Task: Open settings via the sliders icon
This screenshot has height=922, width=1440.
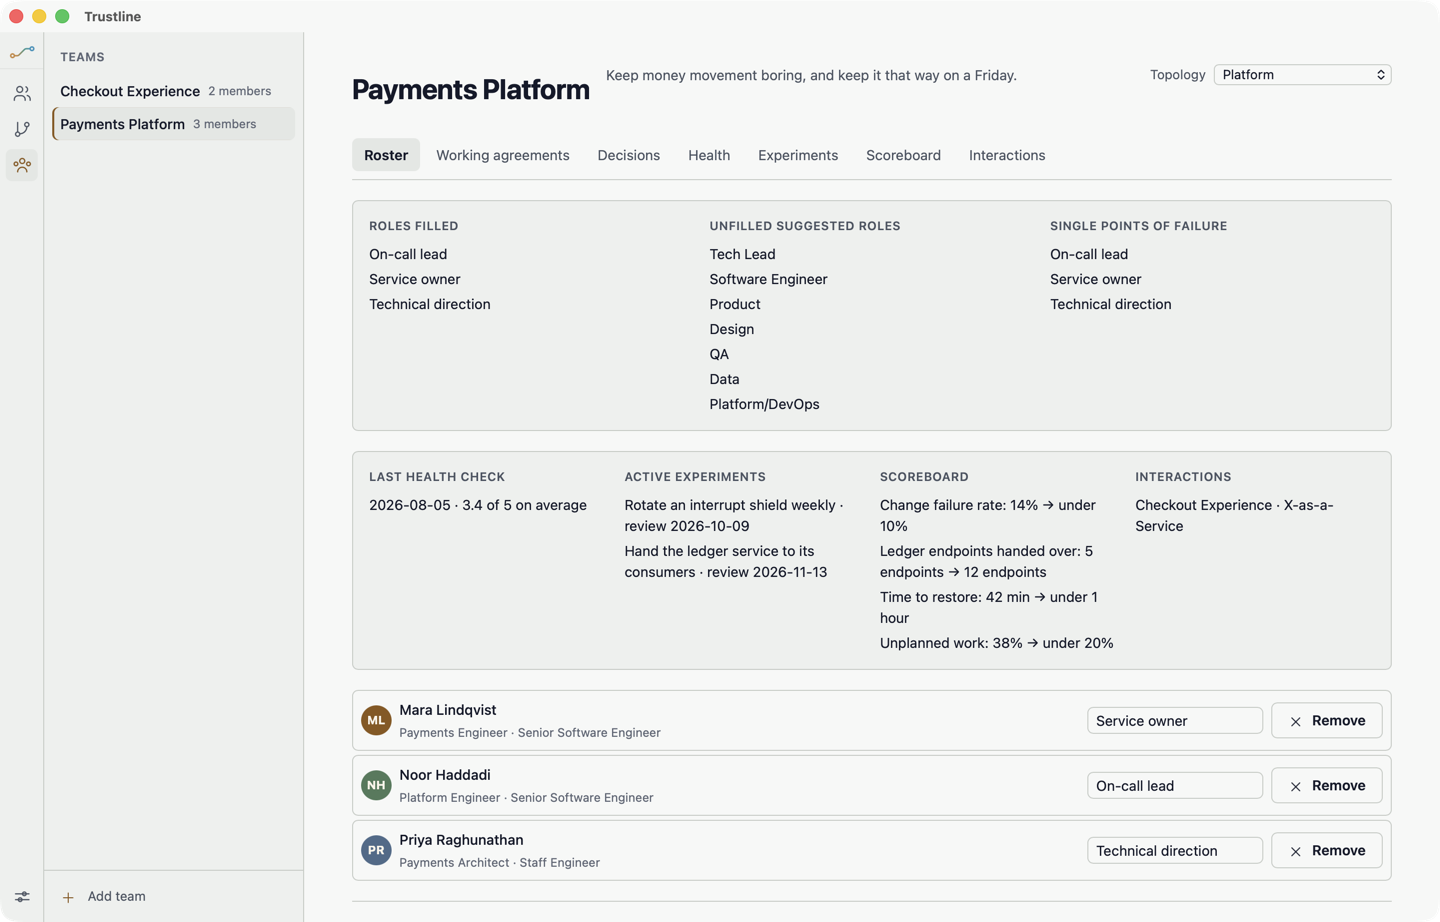Action: click(x=22, y=897)
